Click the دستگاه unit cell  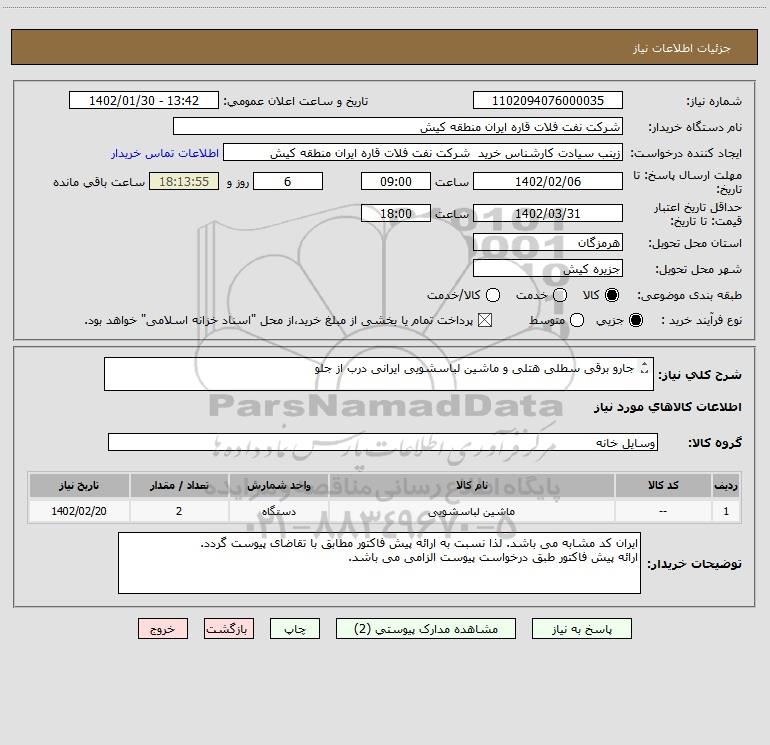click(x=278, y=511)
